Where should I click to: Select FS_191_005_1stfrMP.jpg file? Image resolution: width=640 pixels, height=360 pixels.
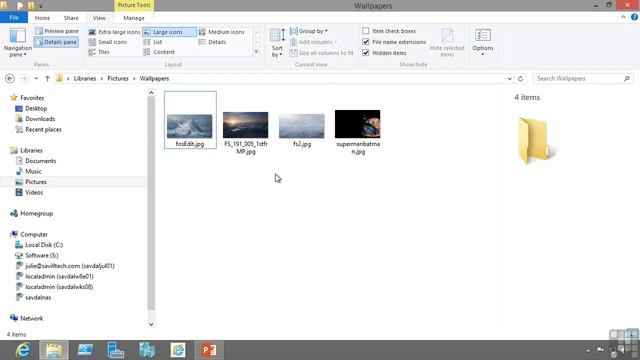tap(246, 133)
